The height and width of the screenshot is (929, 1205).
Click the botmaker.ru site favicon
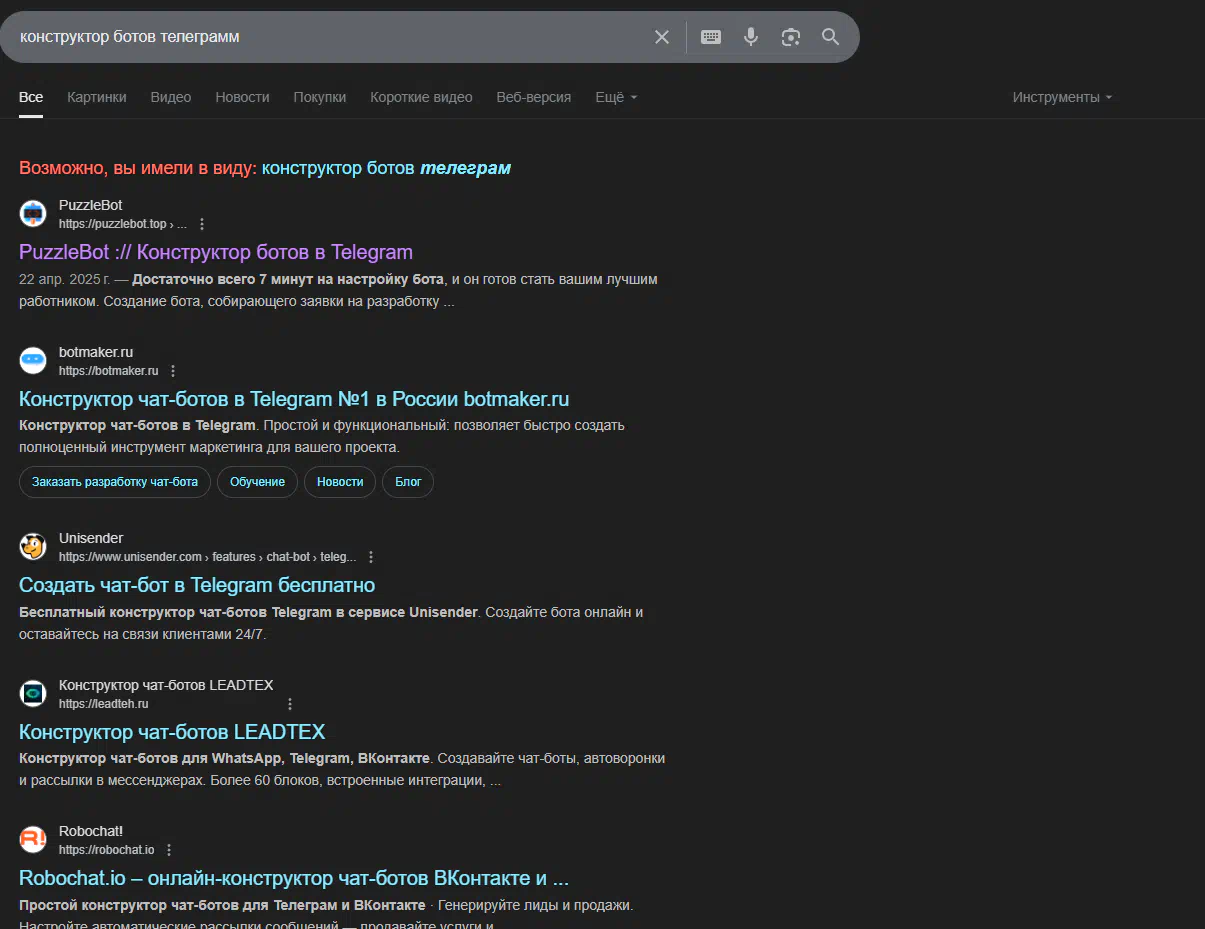33,360
